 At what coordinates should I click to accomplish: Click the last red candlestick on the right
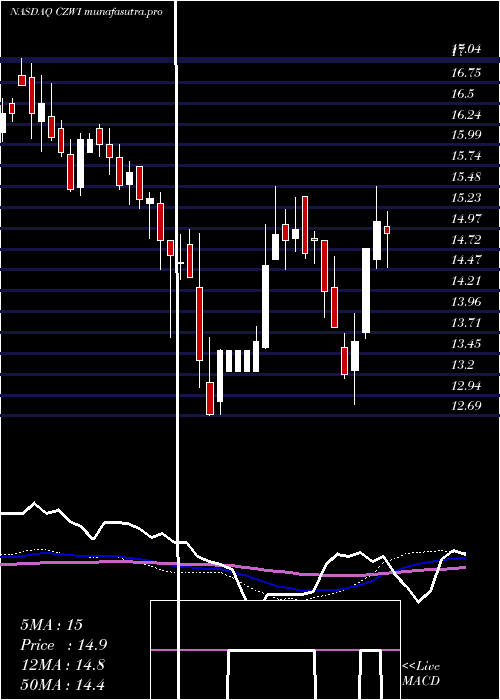(387, 230)
